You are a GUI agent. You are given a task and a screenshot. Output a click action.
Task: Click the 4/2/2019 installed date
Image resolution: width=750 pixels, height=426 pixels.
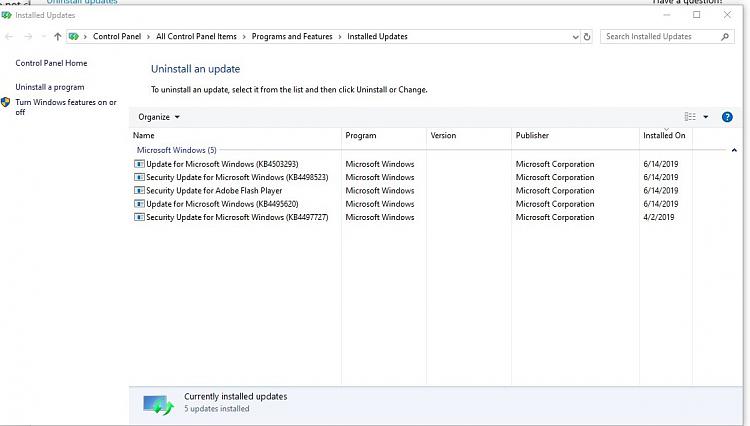tap(659, 218)
